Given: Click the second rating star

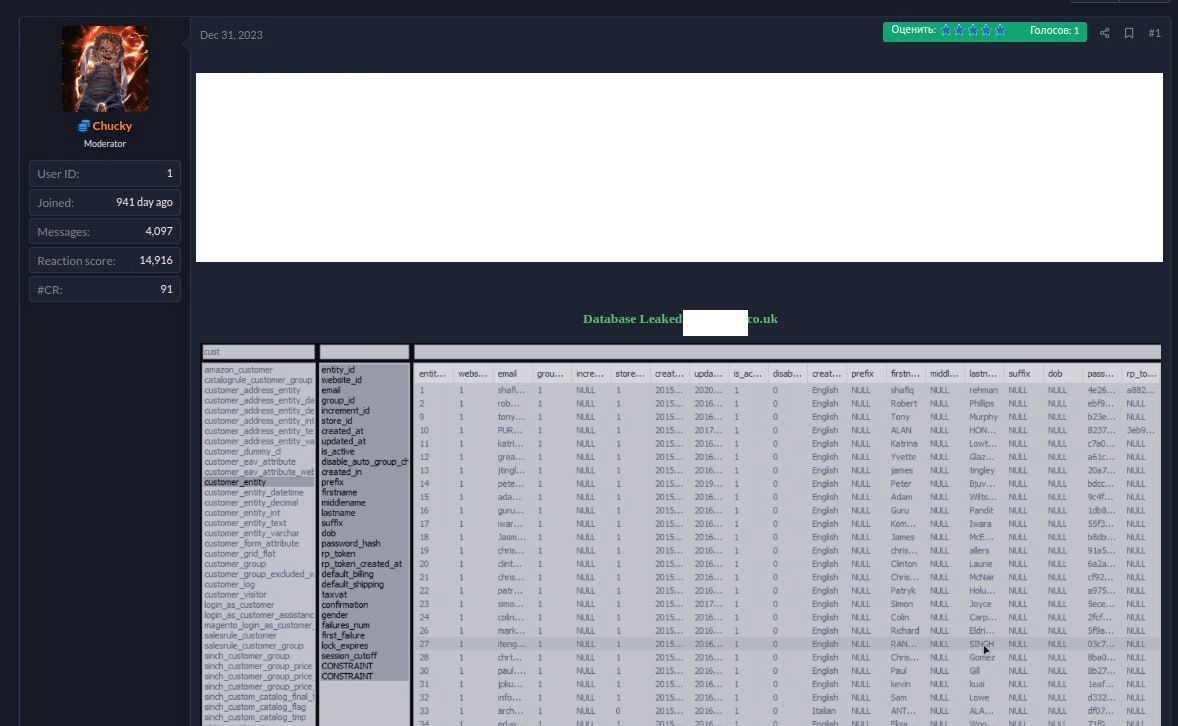Looking at the screenshot, I should 958,31.
